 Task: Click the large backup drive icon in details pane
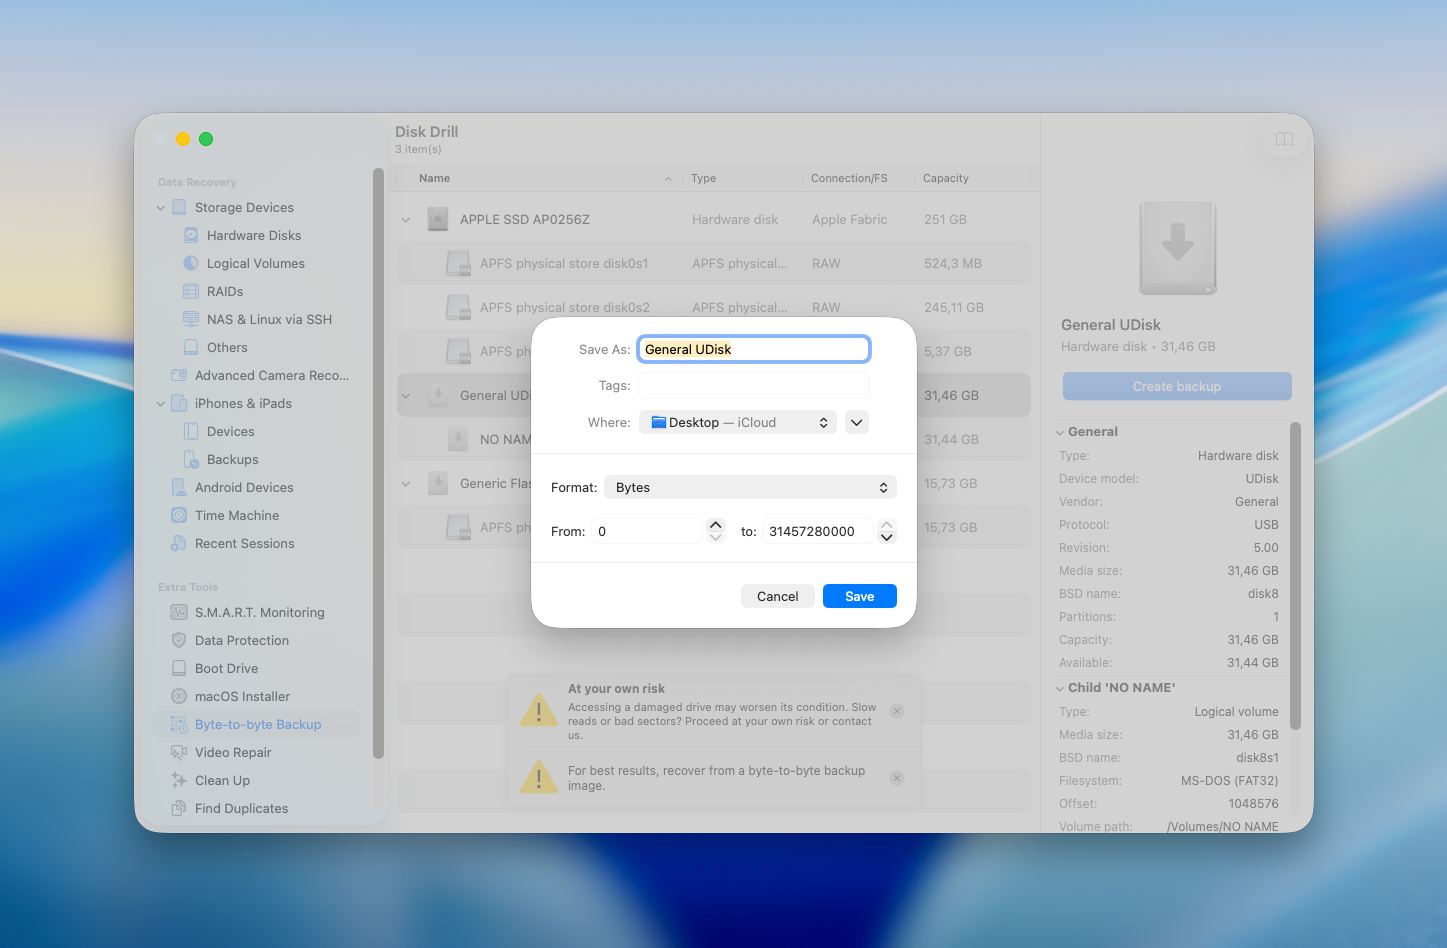point(1177,247)
